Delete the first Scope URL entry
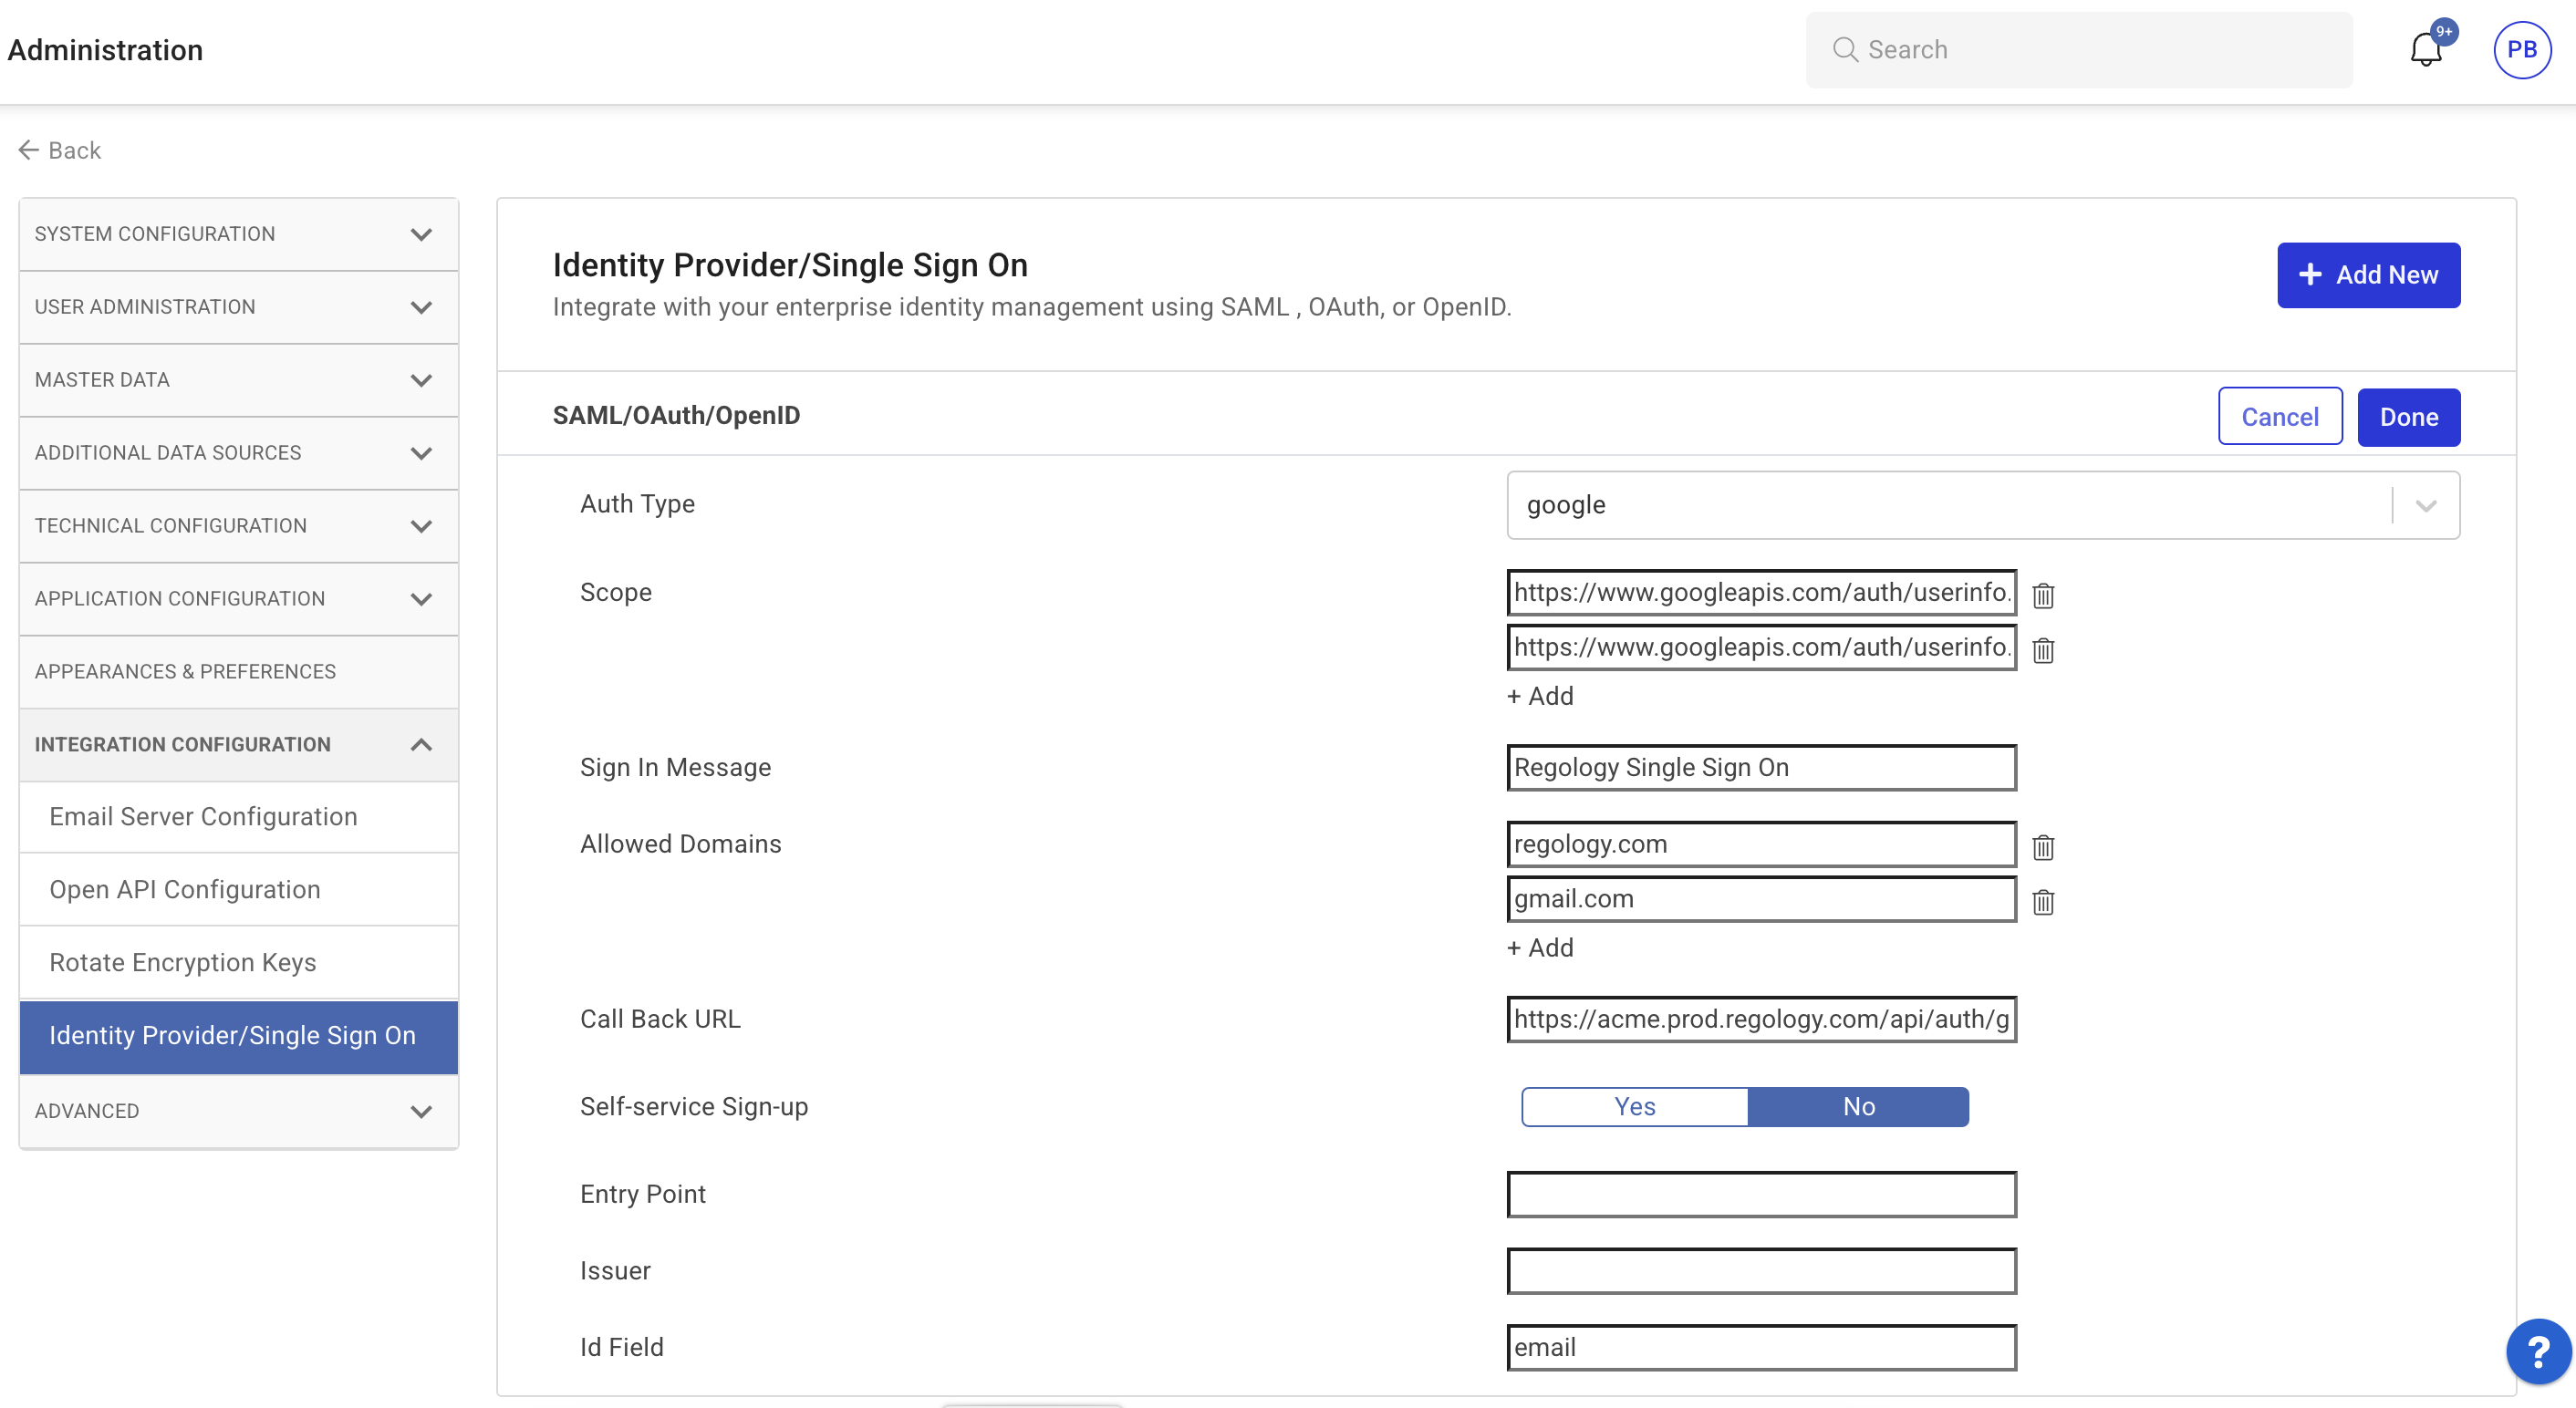The height and width of the screenshot is (1408, 2576). pyautogui.click(x=2042, y=595)
